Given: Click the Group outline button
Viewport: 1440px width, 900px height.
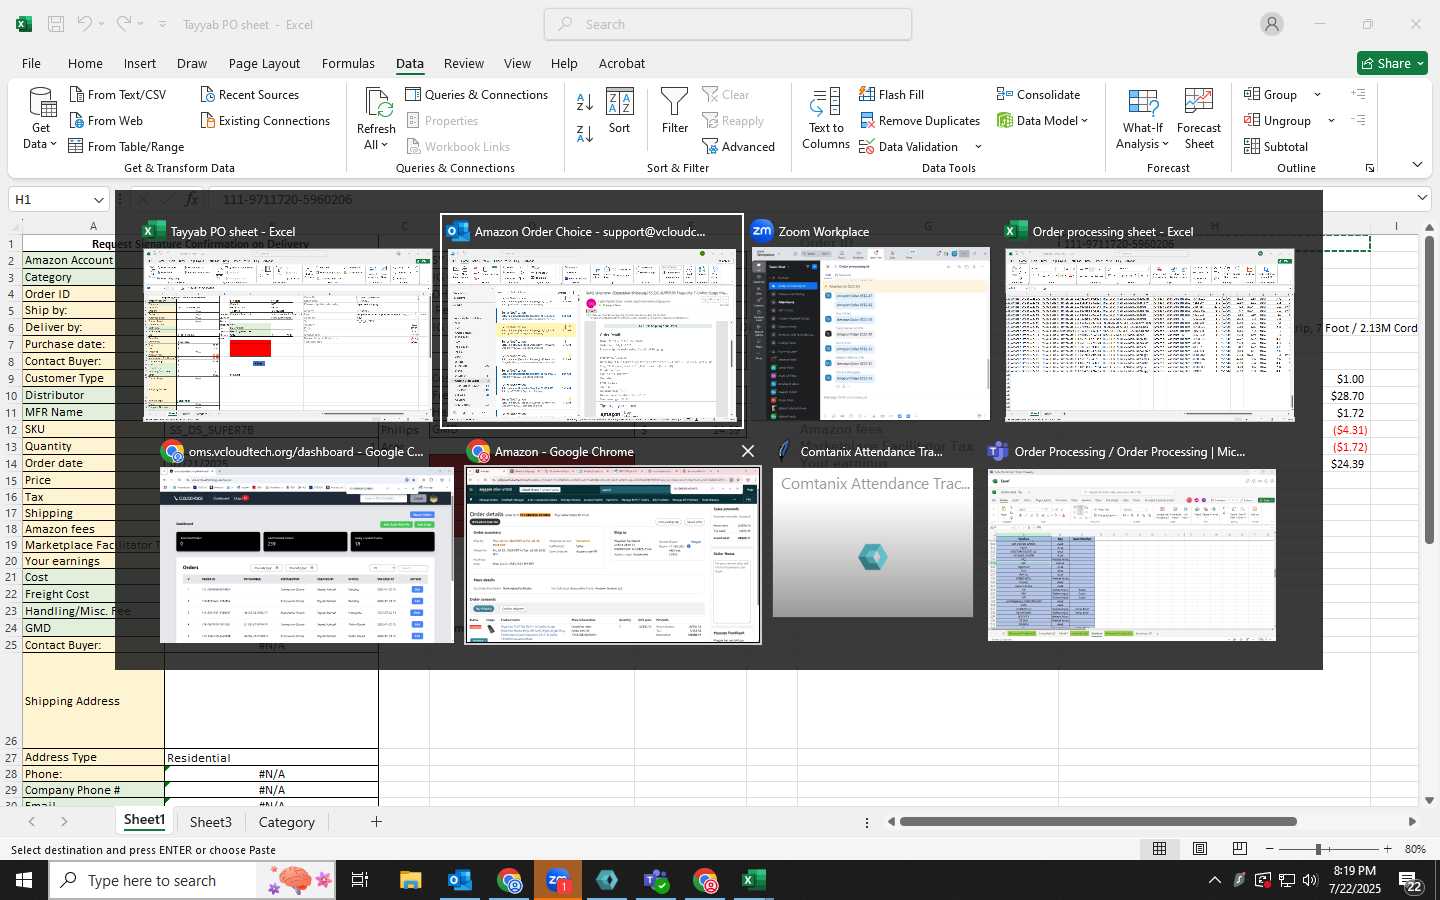Looking at the screenshot, I should tap(1271, 95).
